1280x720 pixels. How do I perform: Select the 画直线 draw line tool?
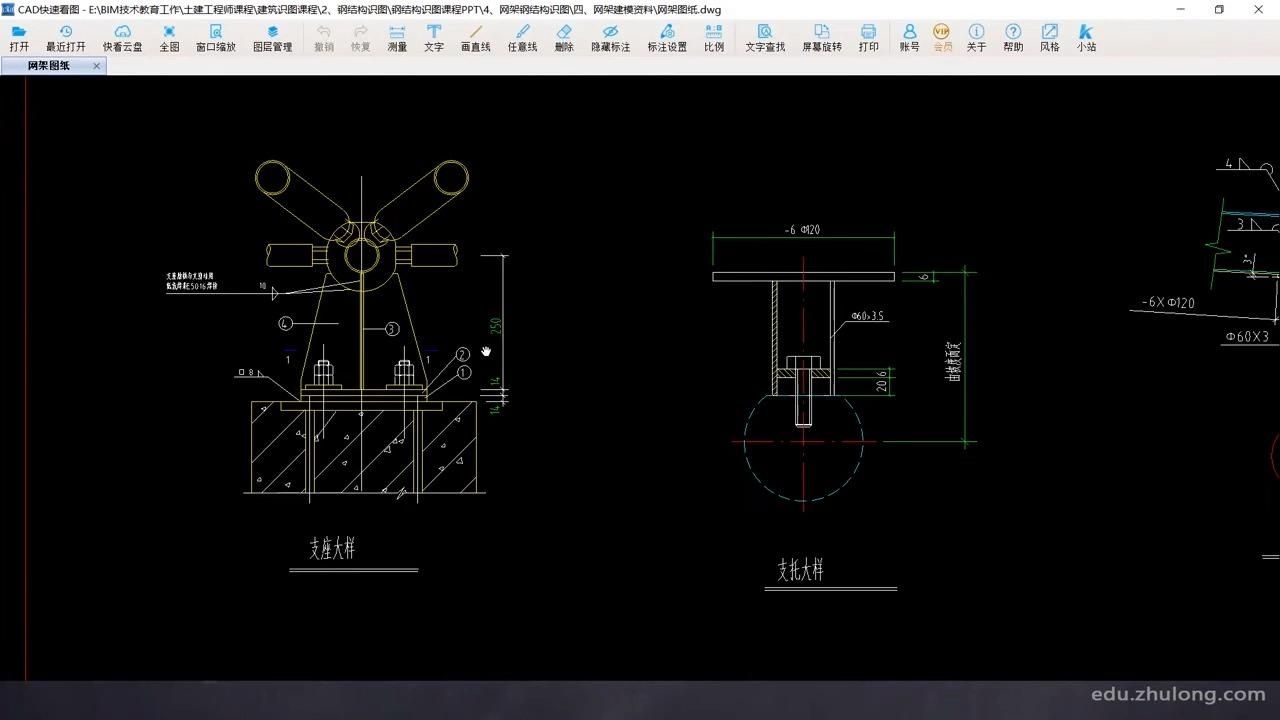(x=476, y=38)
